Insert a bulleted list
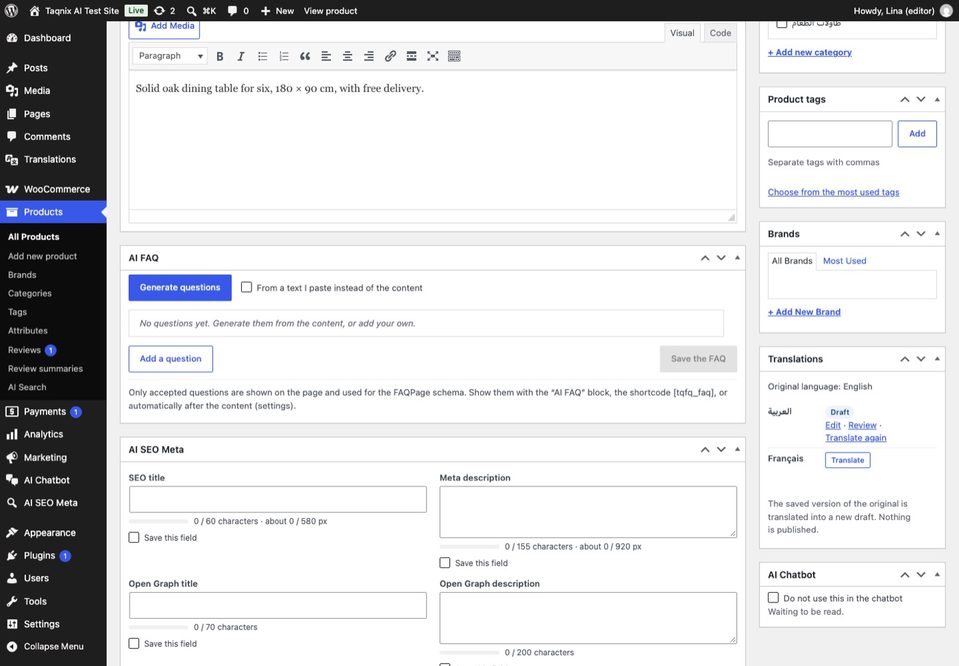 tap(262, 56)
